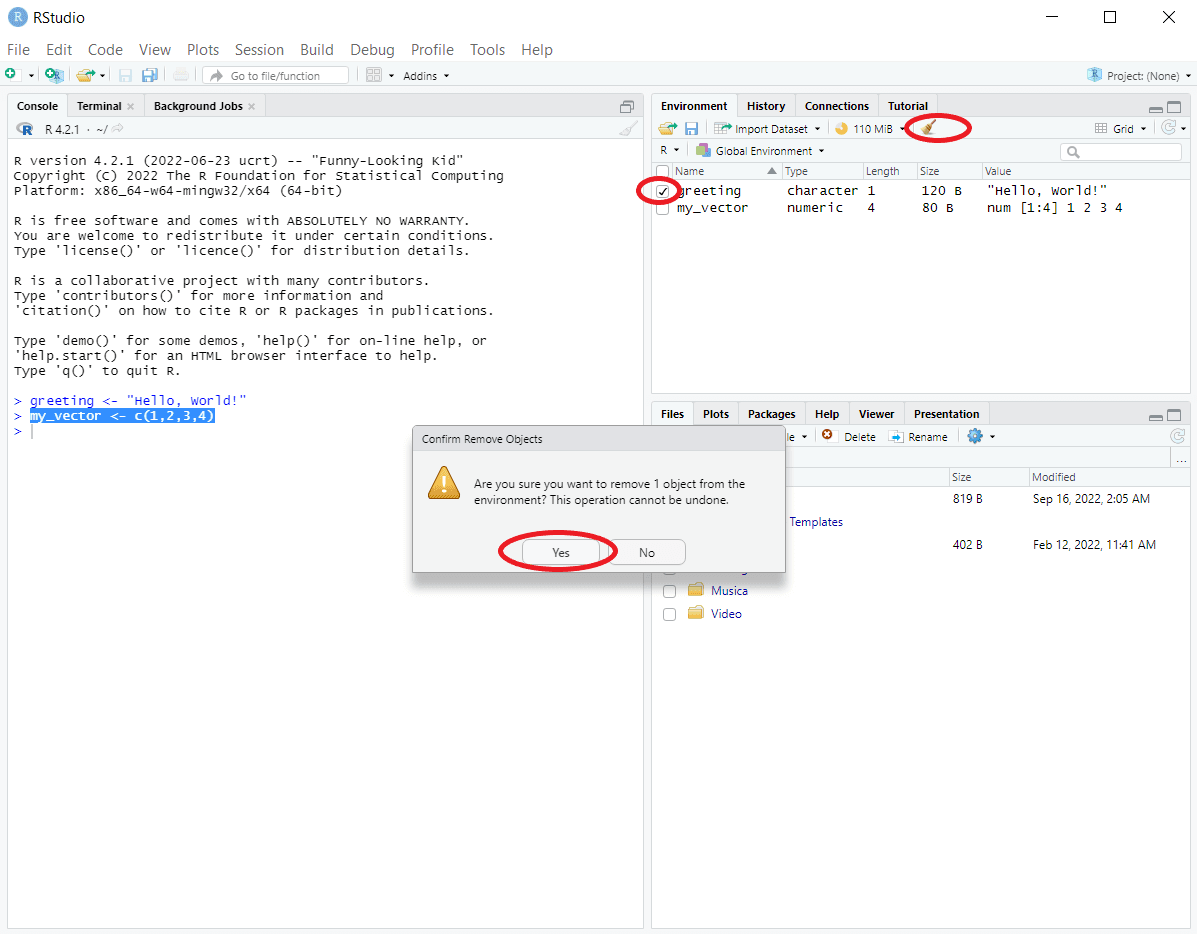
Task: Maximize the Environment pane
Action: (1174, 108)
